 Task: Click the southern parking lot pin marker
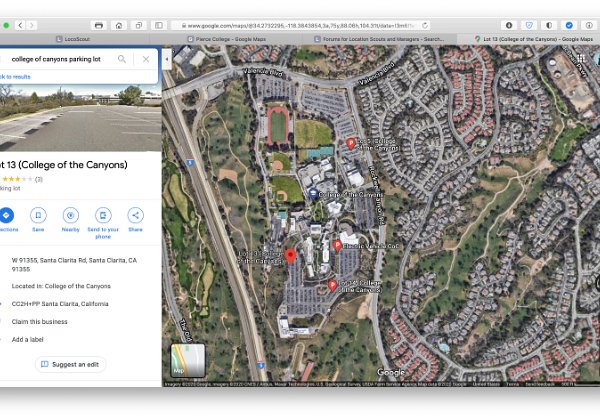(x=333, y=285)
